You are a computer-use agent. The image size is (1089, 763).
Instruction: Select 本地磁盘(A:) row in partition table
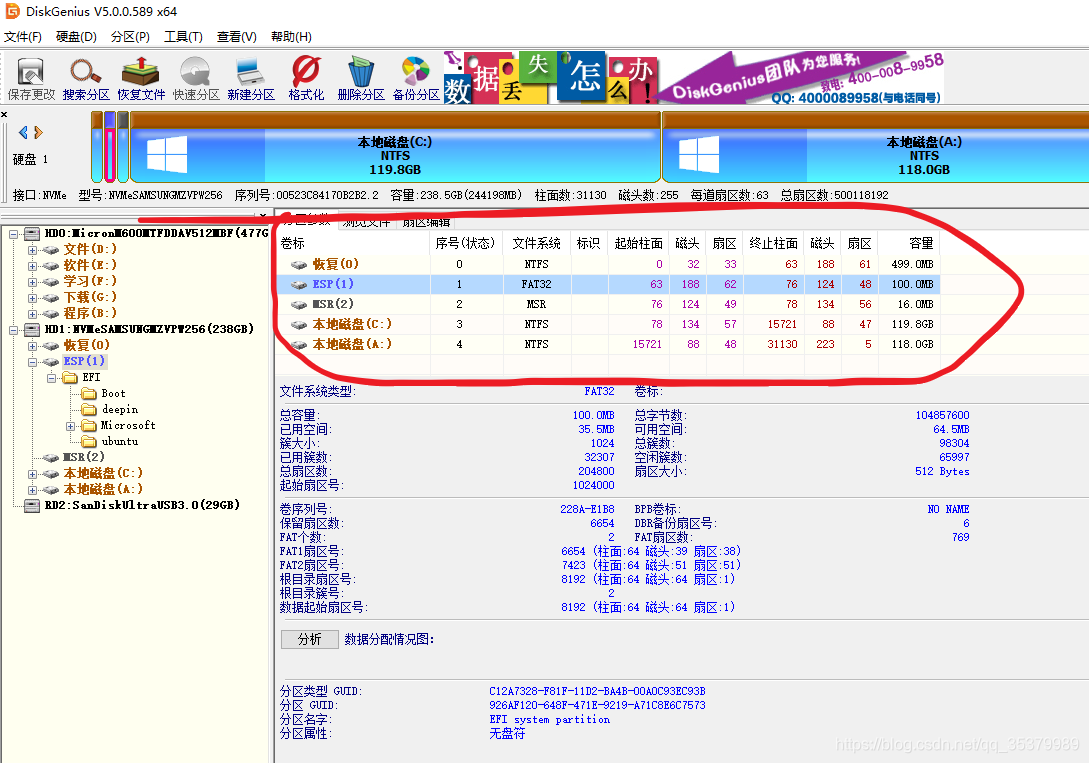pyautogui.click(x=608, y=344)
